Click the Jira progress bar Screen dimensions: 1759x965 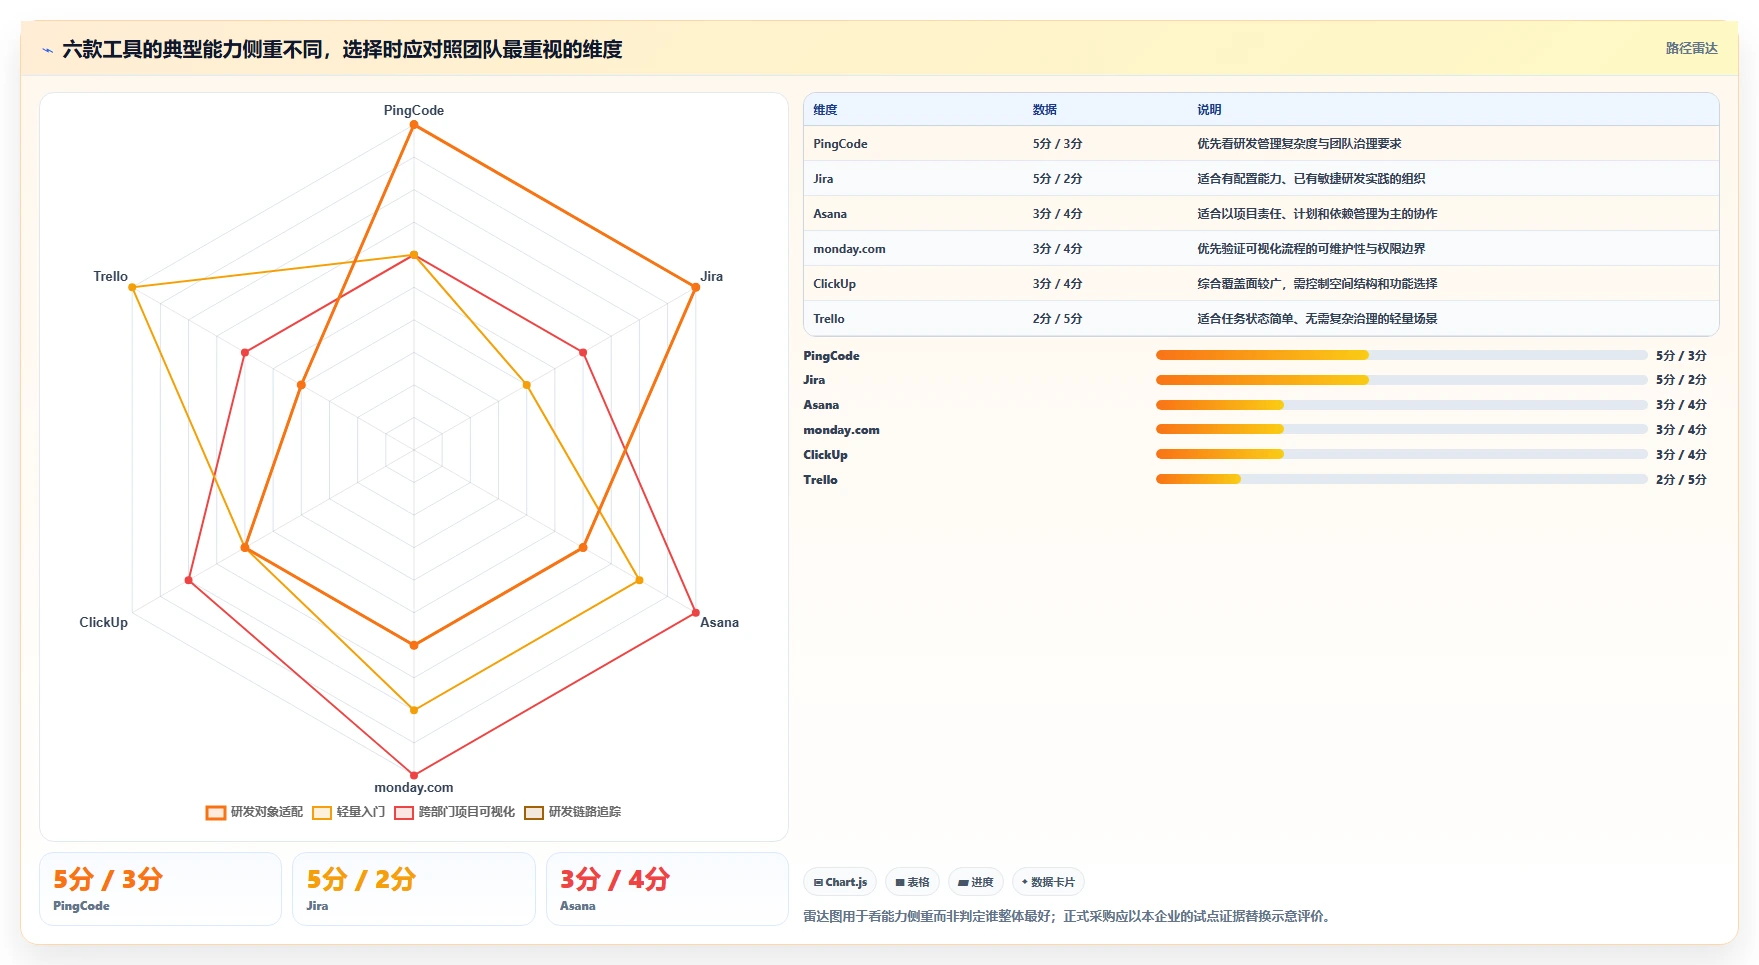[x=1401, y=380]
